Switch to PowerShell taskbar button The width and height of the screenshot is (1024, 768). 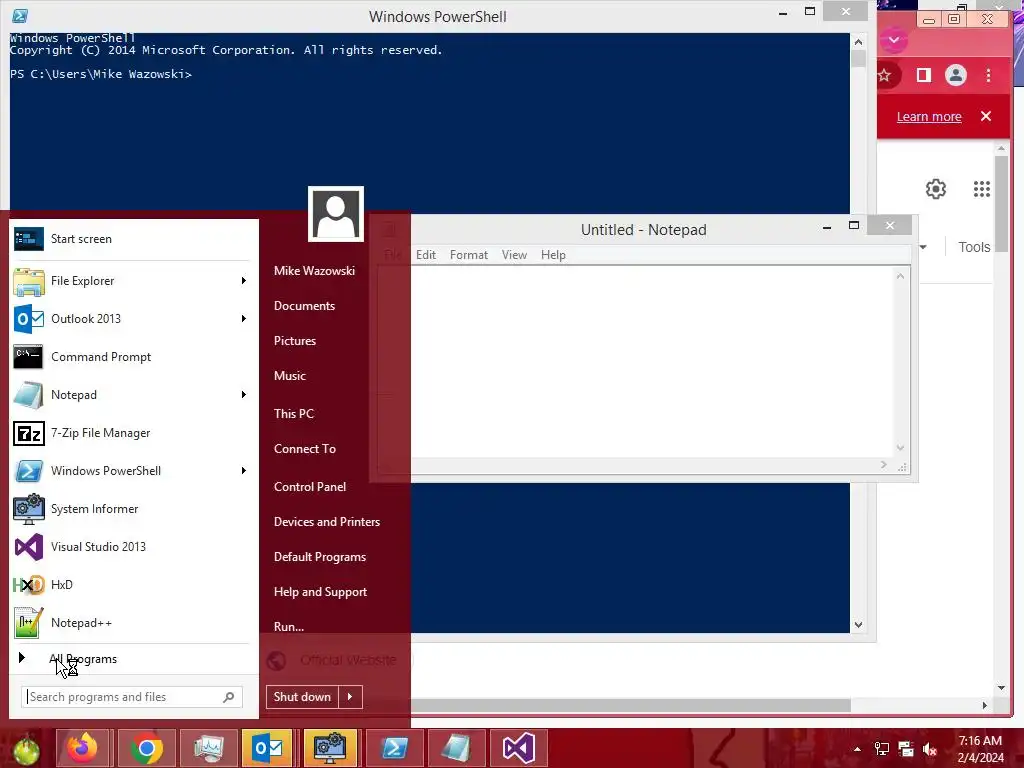click(x=394, y=748)
